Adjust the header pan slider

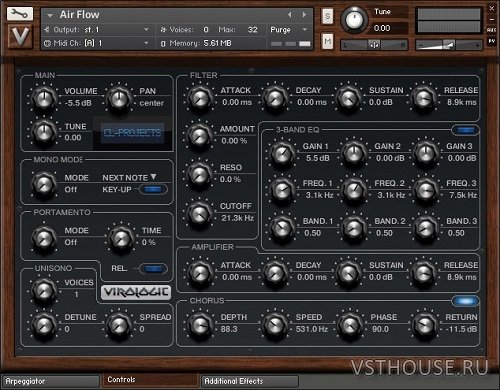point(374,45)
